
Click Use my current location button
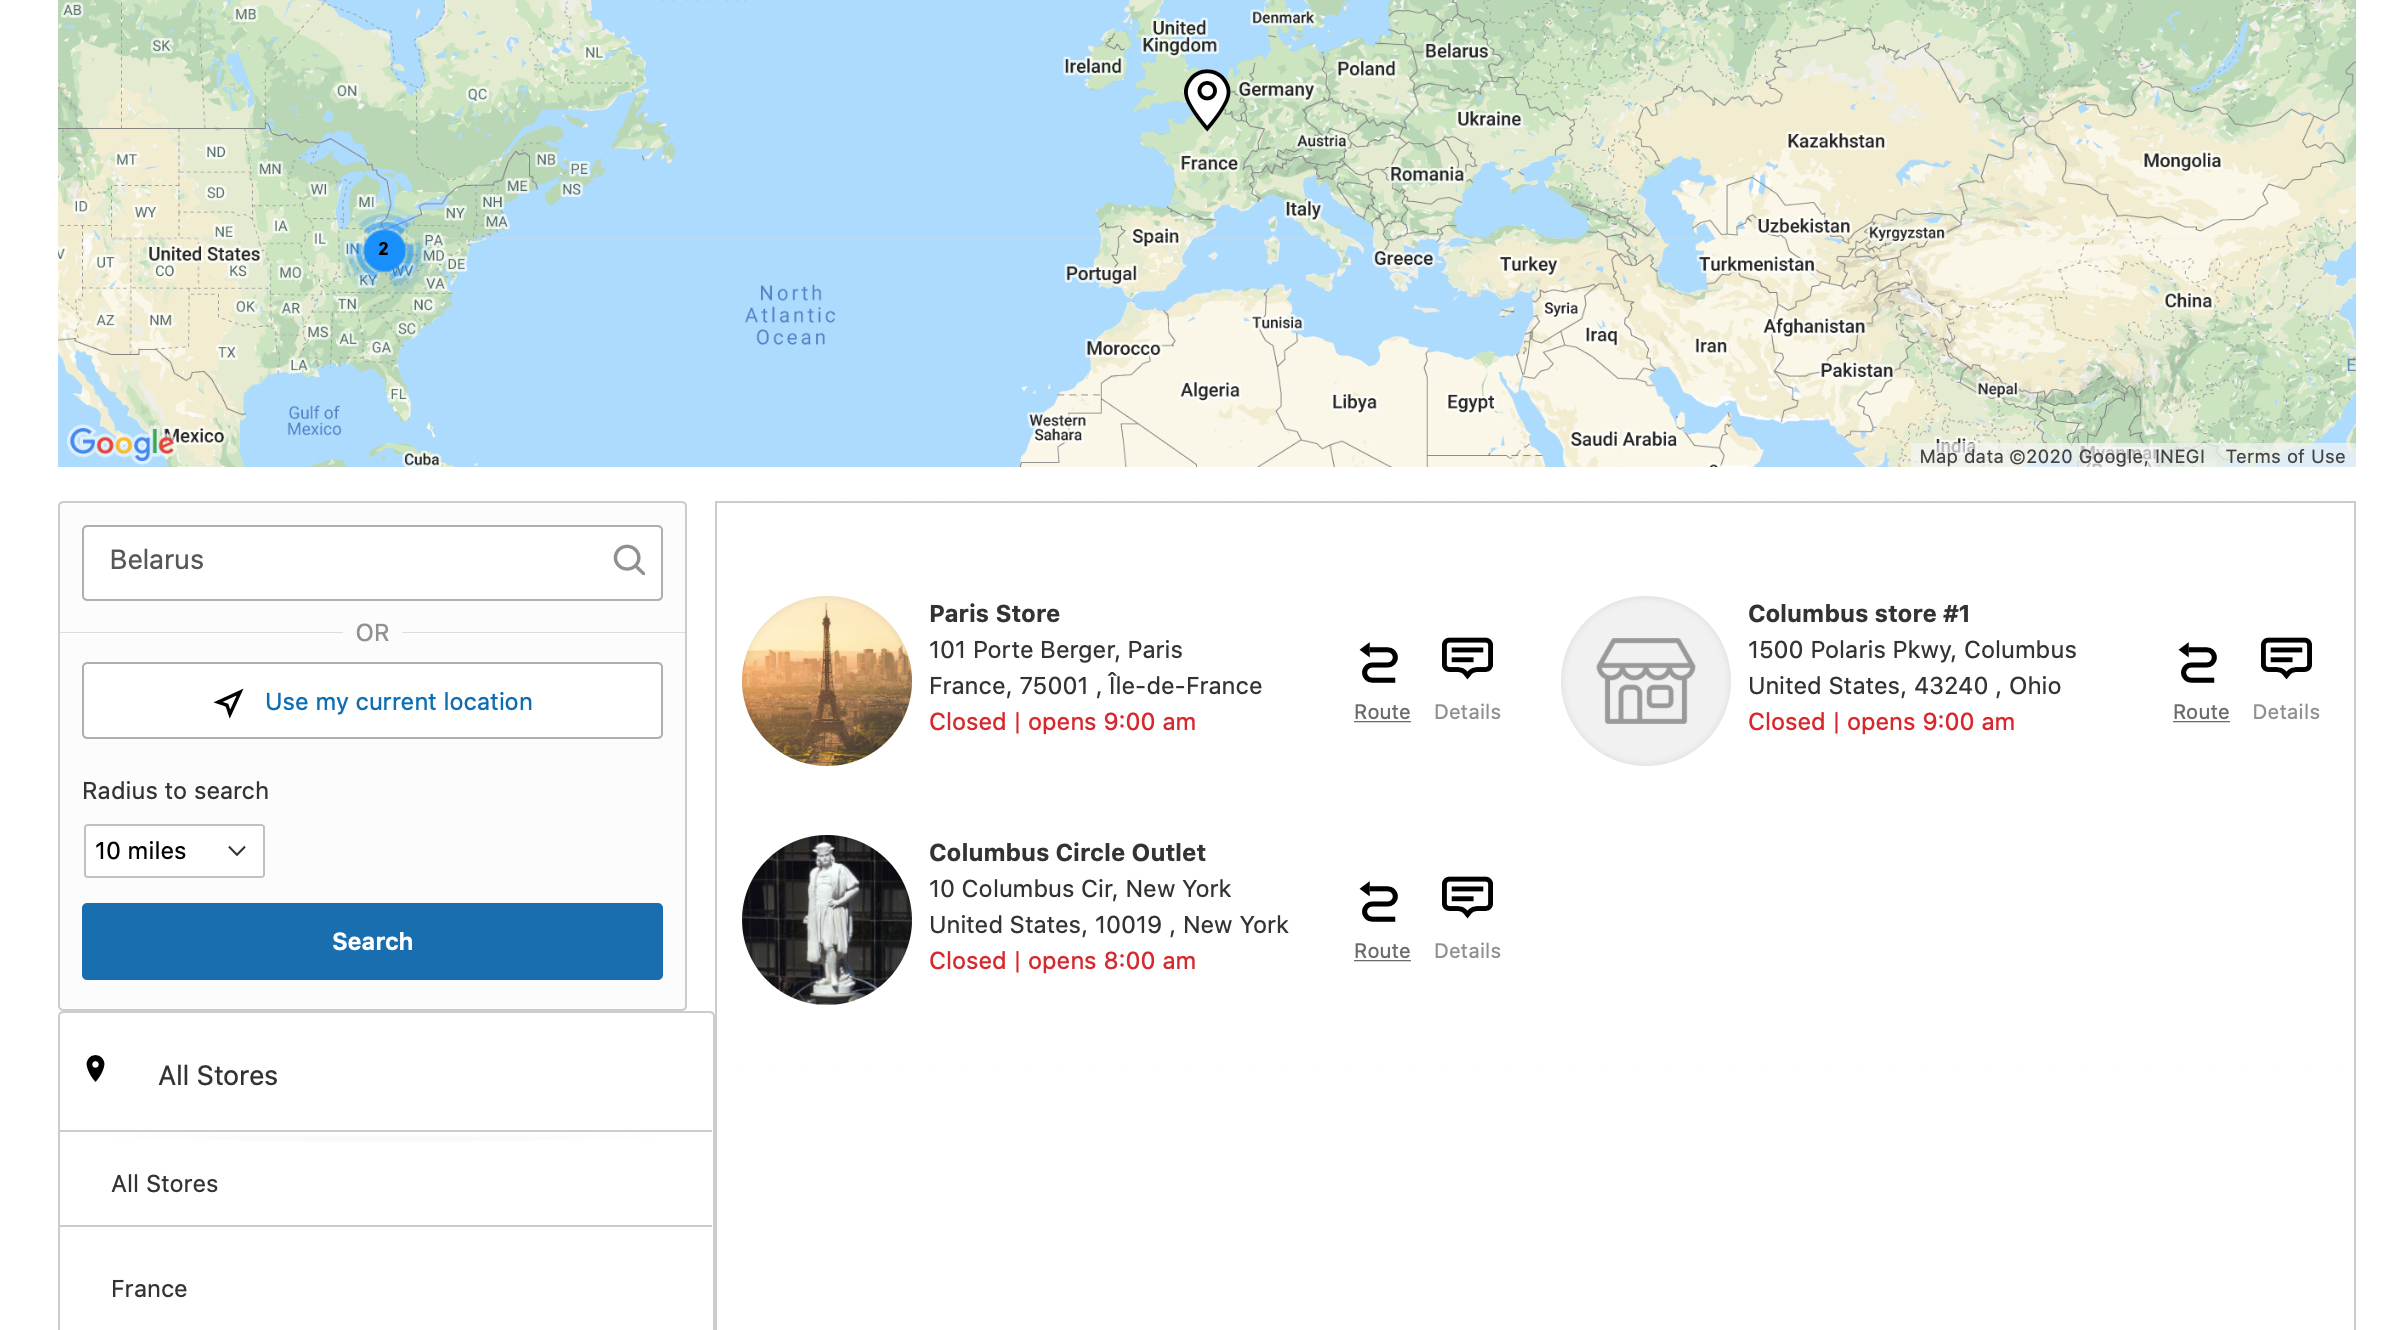point(372,701)
